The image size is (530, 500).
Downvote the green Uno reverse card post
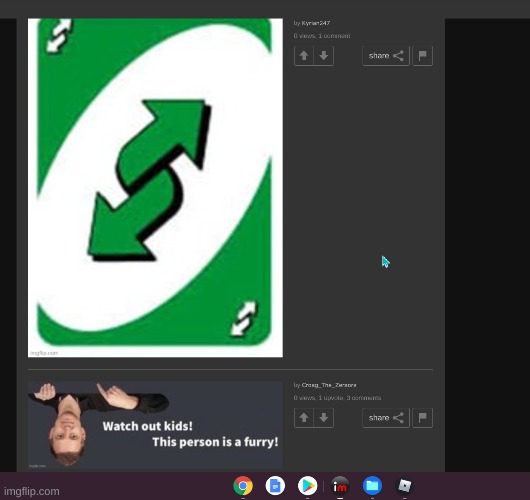coord(324,56)
